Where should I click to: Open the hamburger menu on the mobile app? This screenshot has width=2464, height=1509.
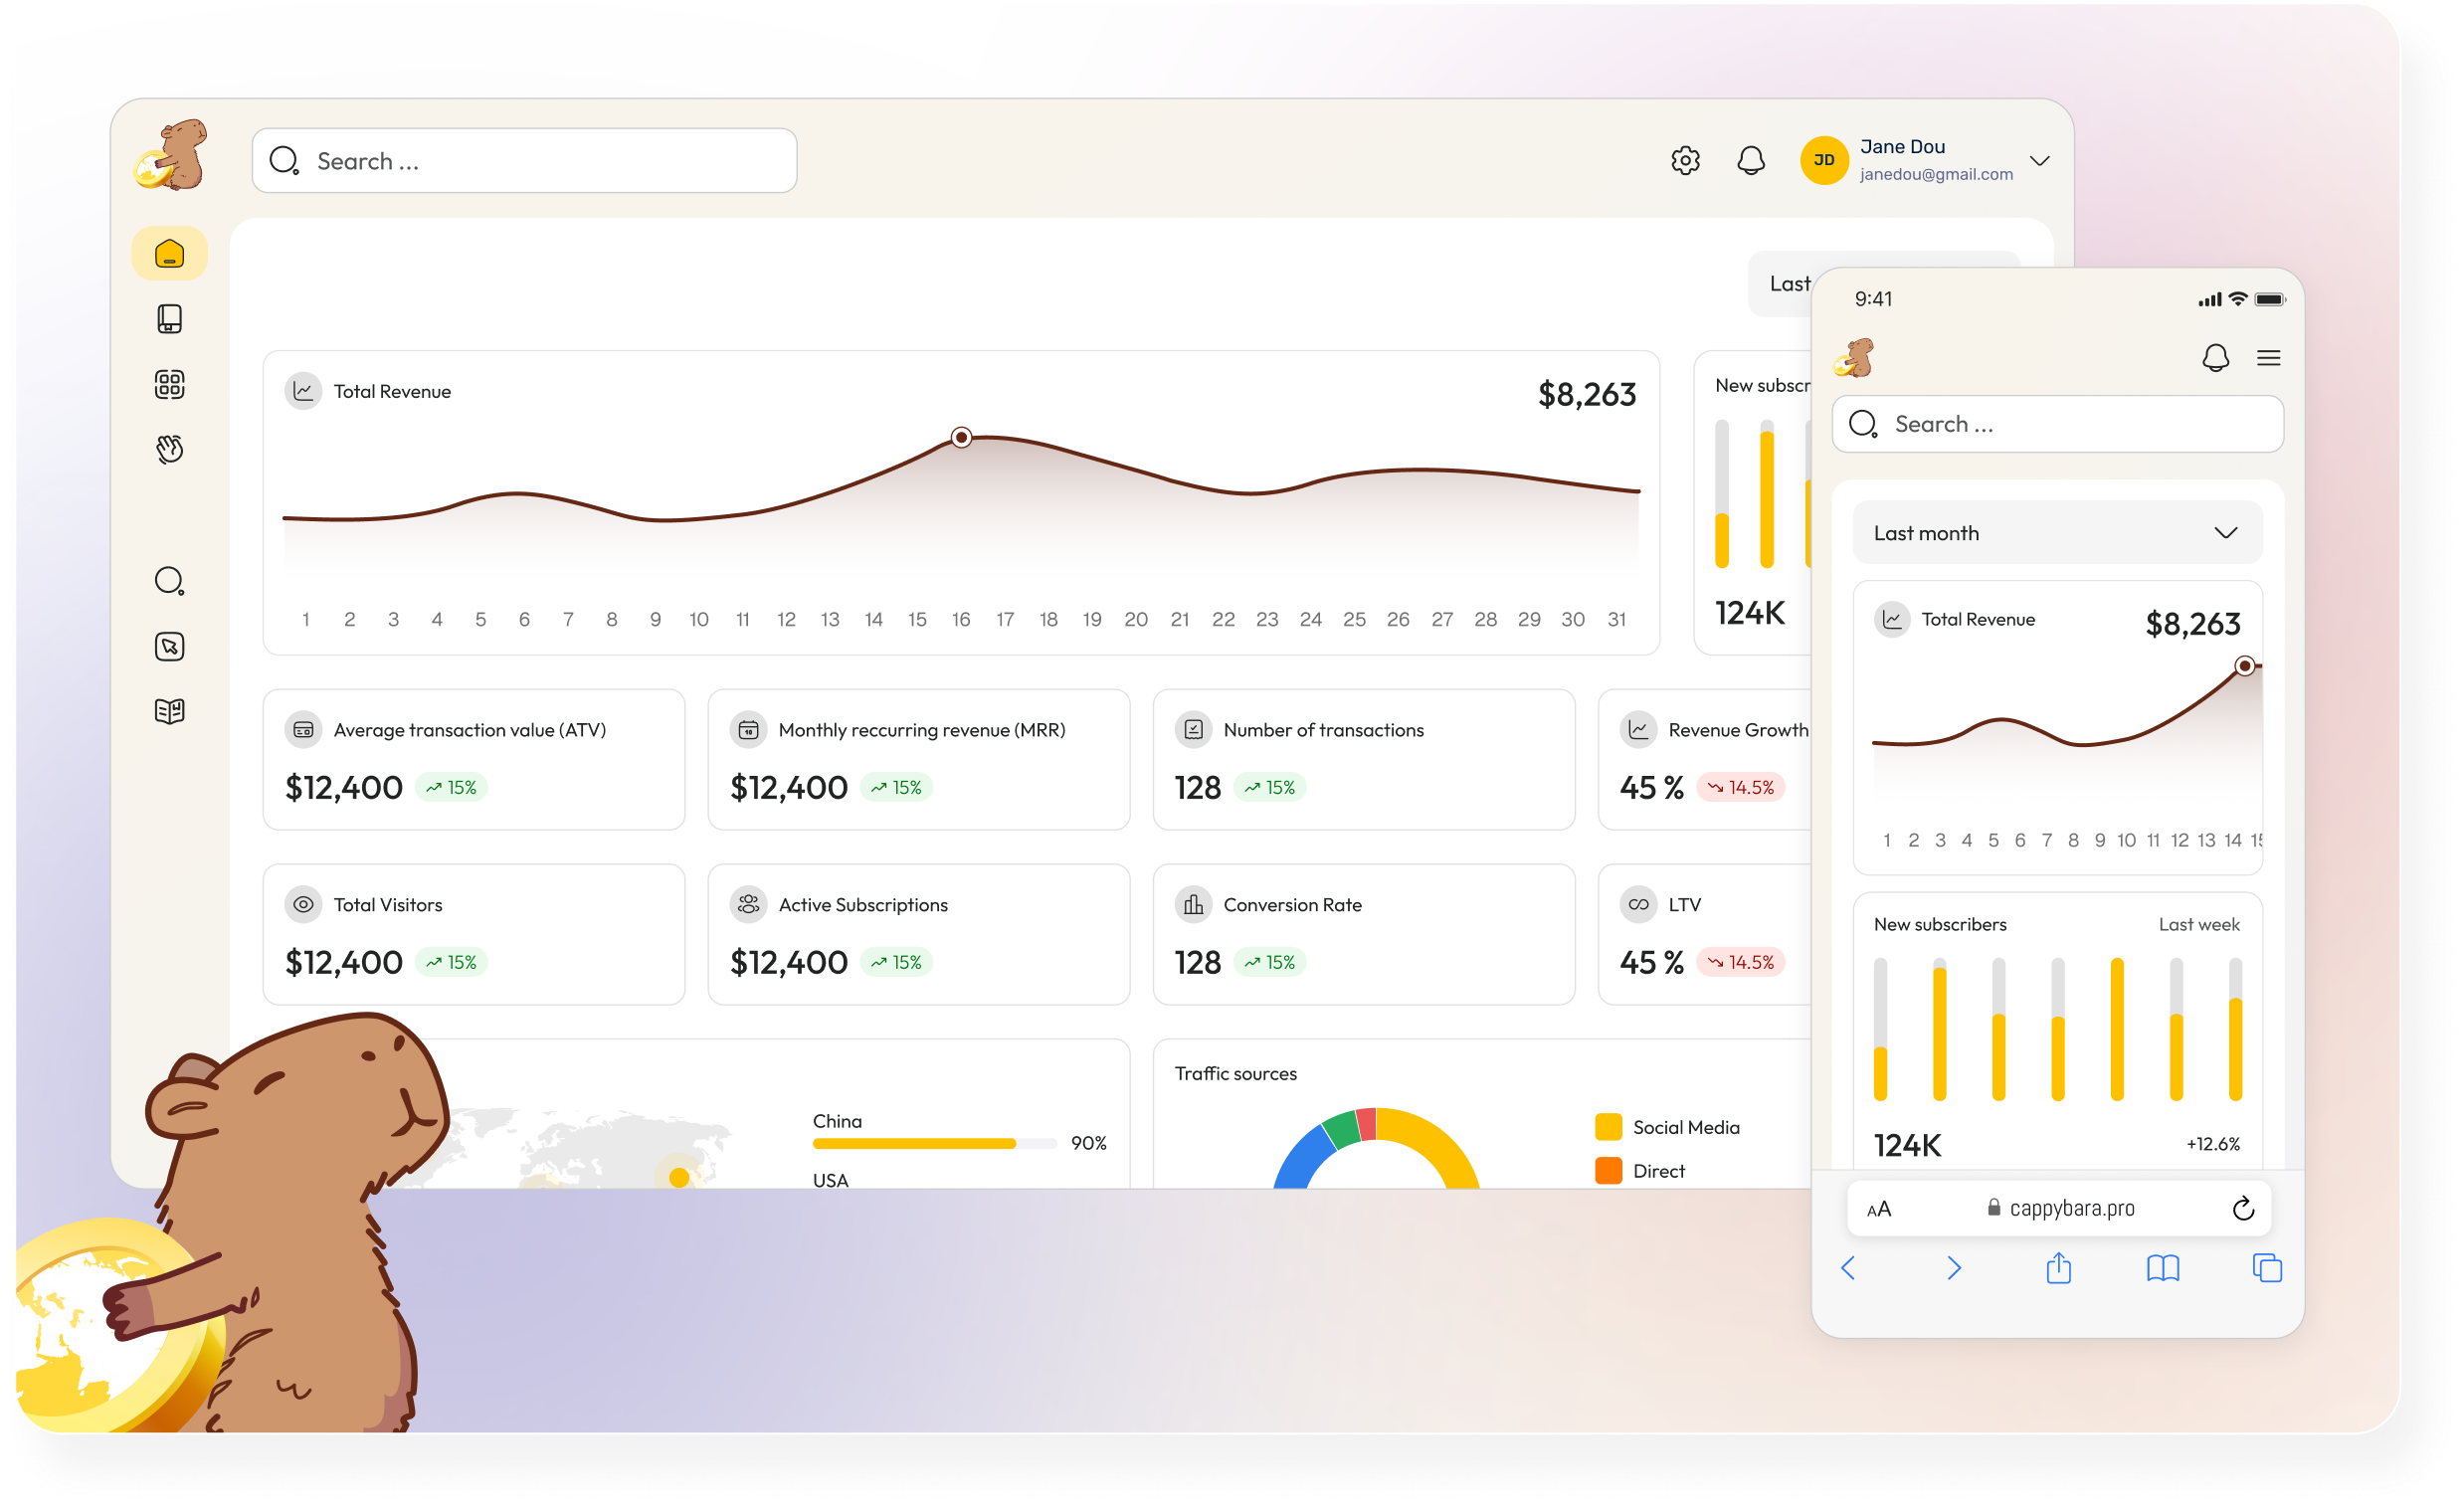tap(2269, 357)
